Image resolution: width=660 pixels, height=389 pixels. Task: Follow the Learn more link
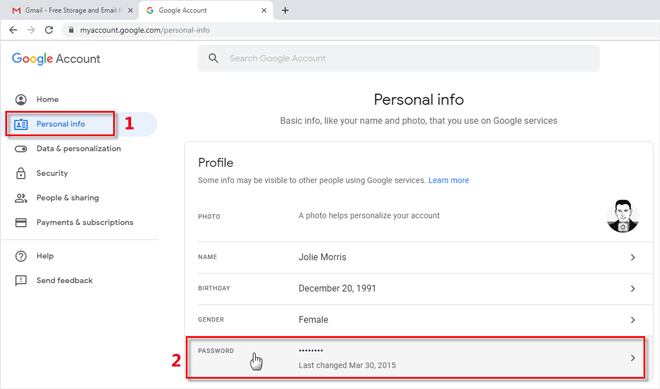448,180
